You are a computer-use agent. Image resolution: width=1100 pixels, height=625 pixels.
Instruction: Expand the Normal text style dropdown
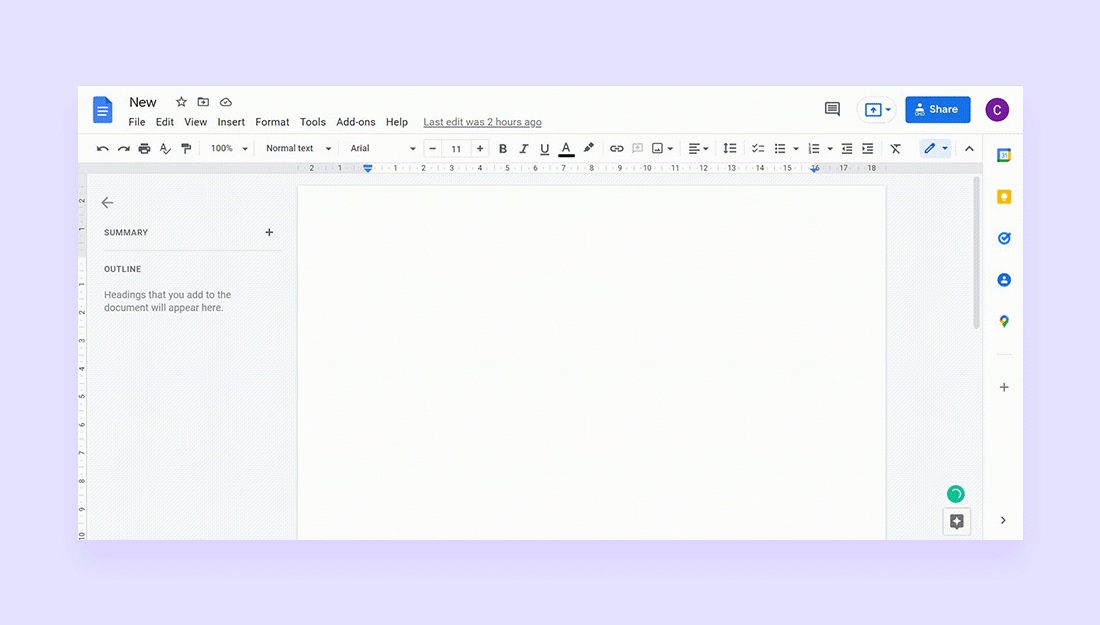point(298,149)
